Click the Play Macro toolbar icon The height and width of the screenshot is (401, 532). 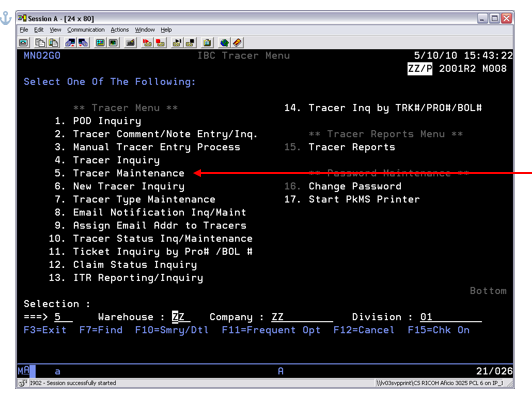coord(177,42)
